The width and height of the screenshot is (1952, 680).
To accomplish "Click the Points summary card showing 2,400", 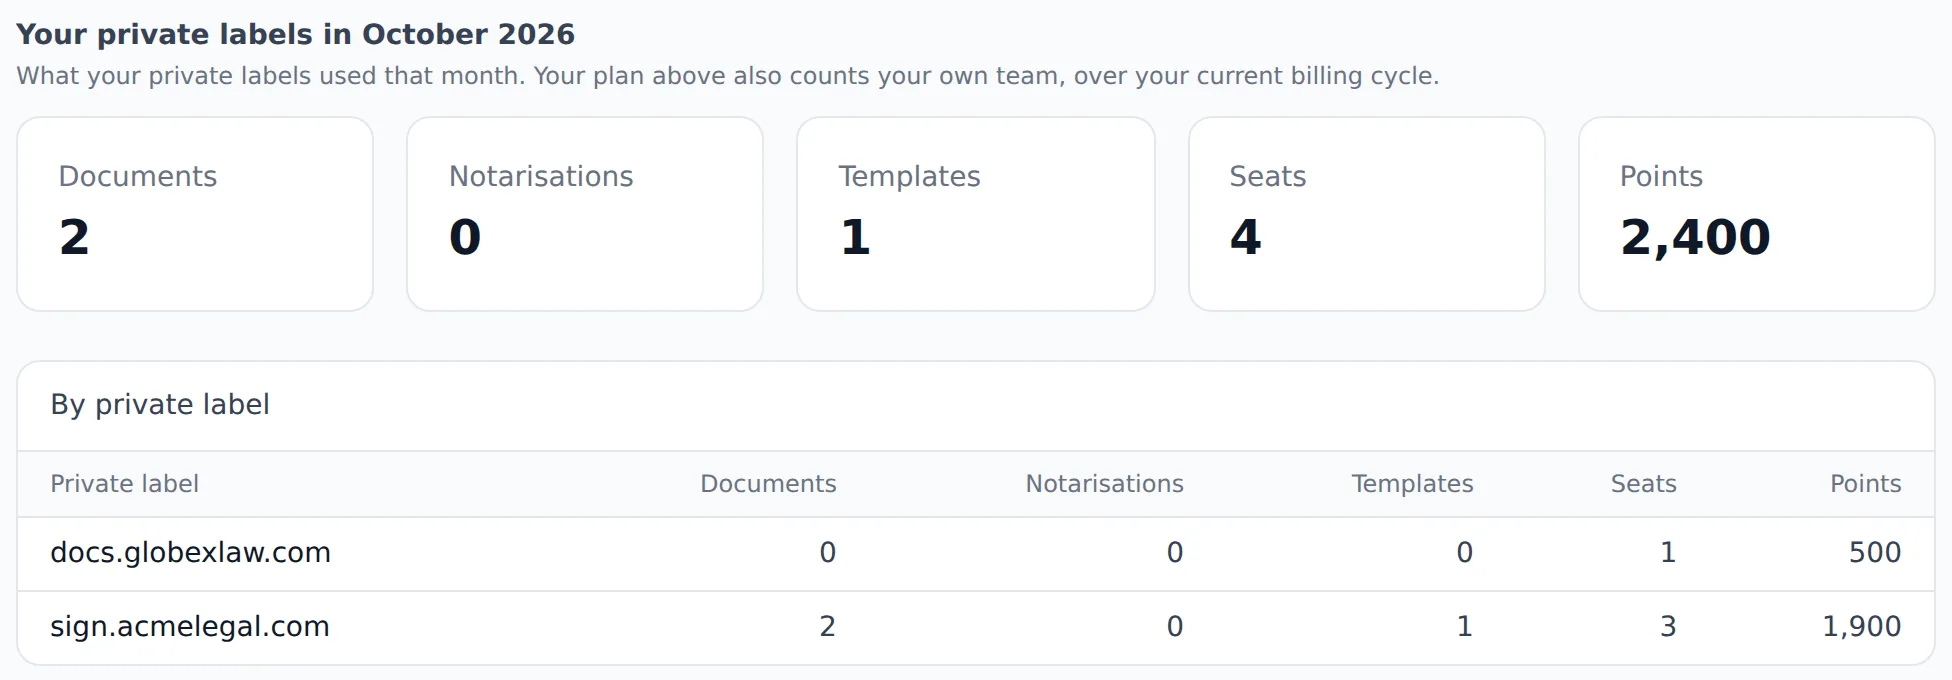I will (1757, 214).
